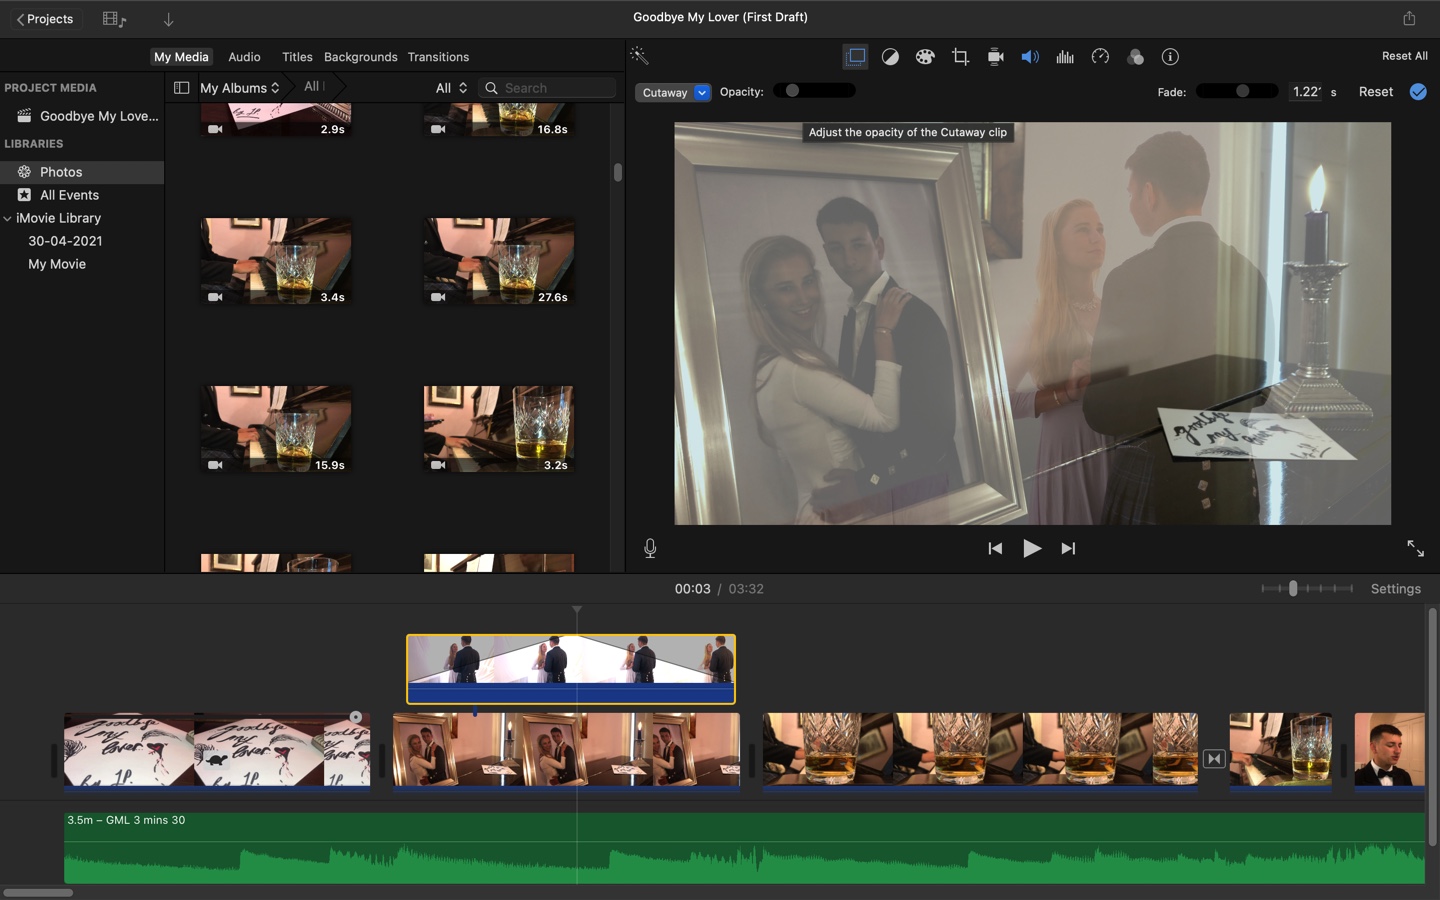The width and height of the screenshot is (1440, 900).
Task: Click the media Search field
Action: tap(547, 88)
